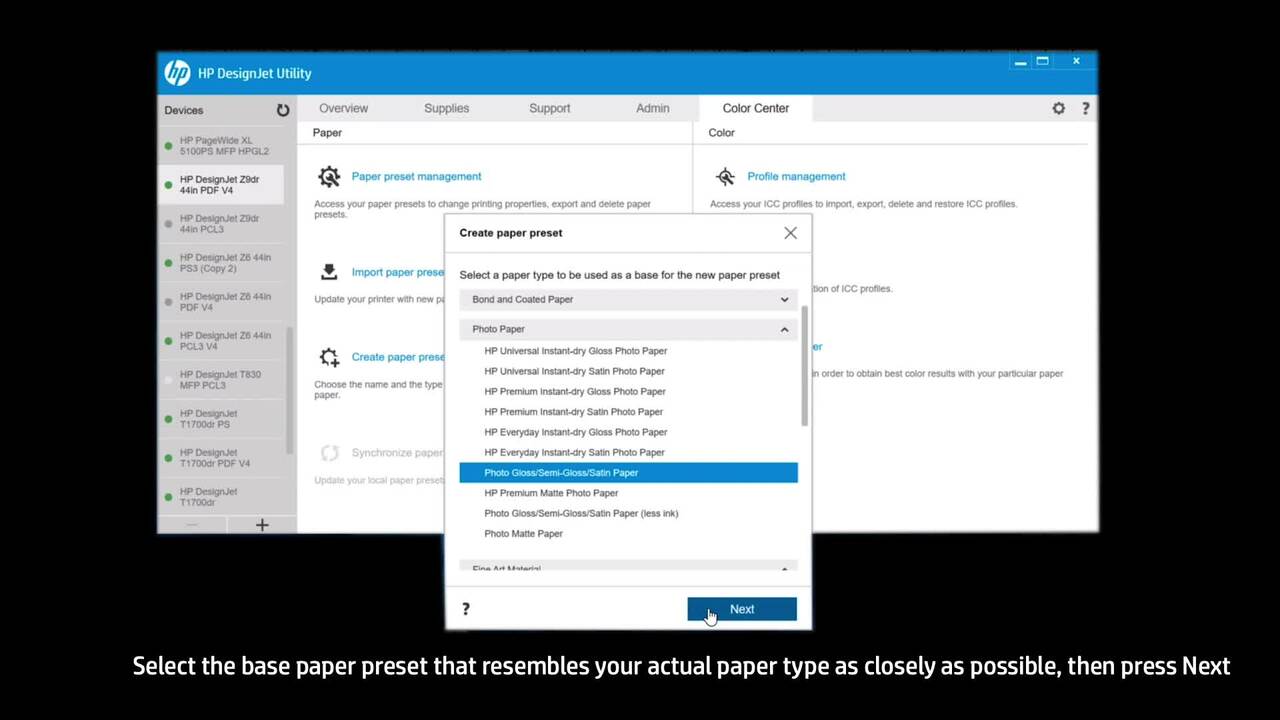Open help question mark in header

(1085, 108)
